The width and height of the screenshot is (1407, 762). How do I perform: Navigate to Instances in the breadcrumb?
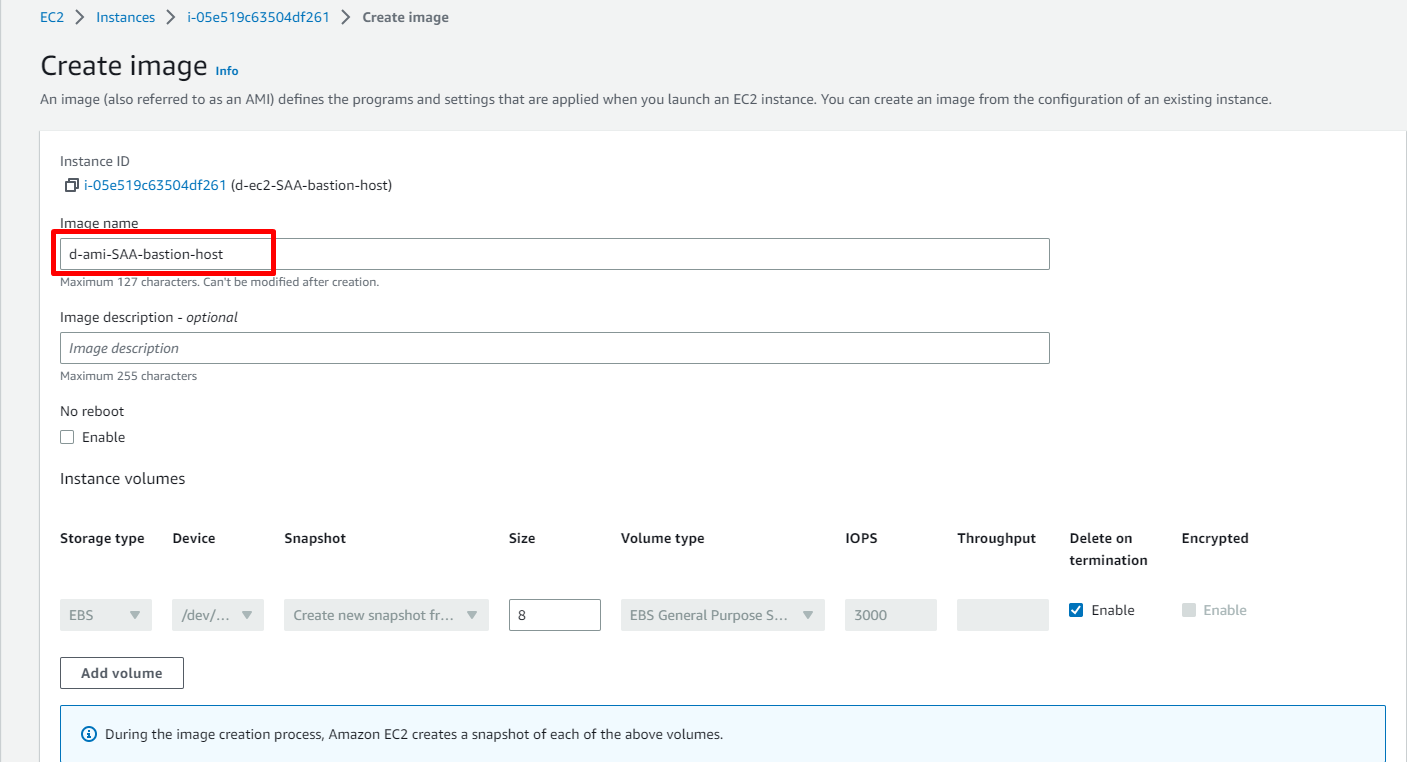pos(125,17)
